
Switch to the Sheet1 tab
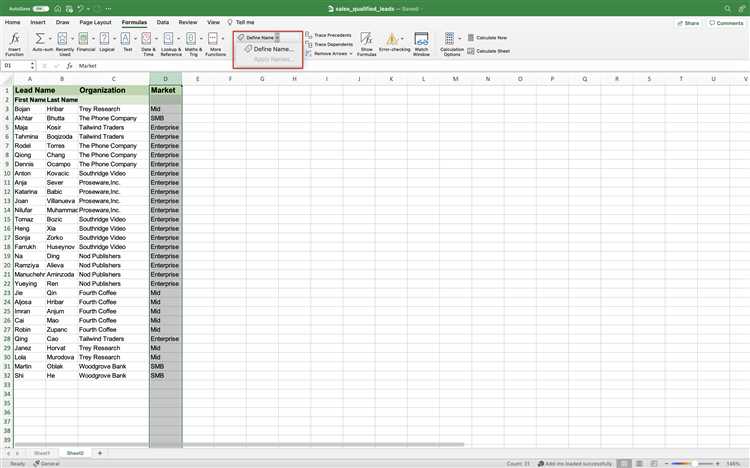tap(42, 453)
